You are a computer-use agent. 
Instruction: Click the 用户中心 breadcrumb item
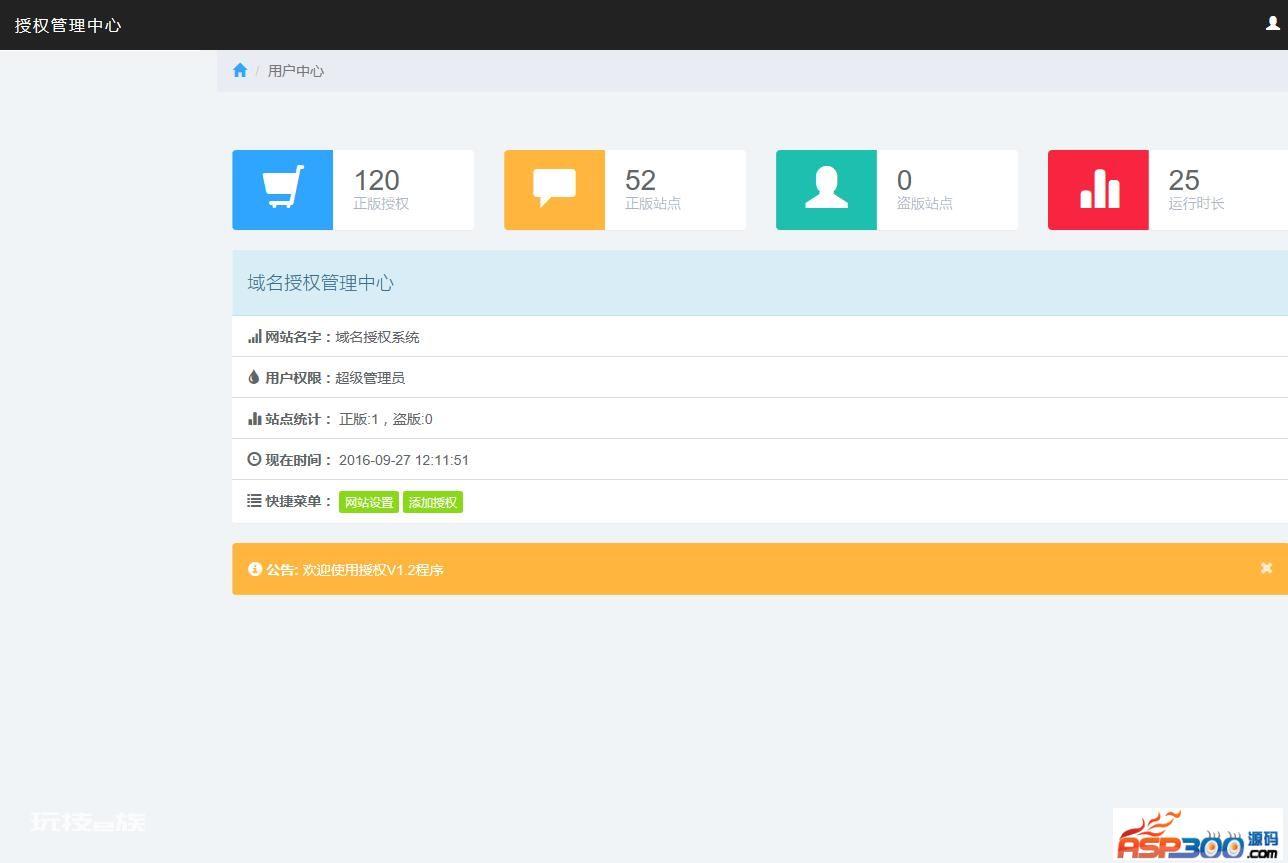[x=296, y=71]
